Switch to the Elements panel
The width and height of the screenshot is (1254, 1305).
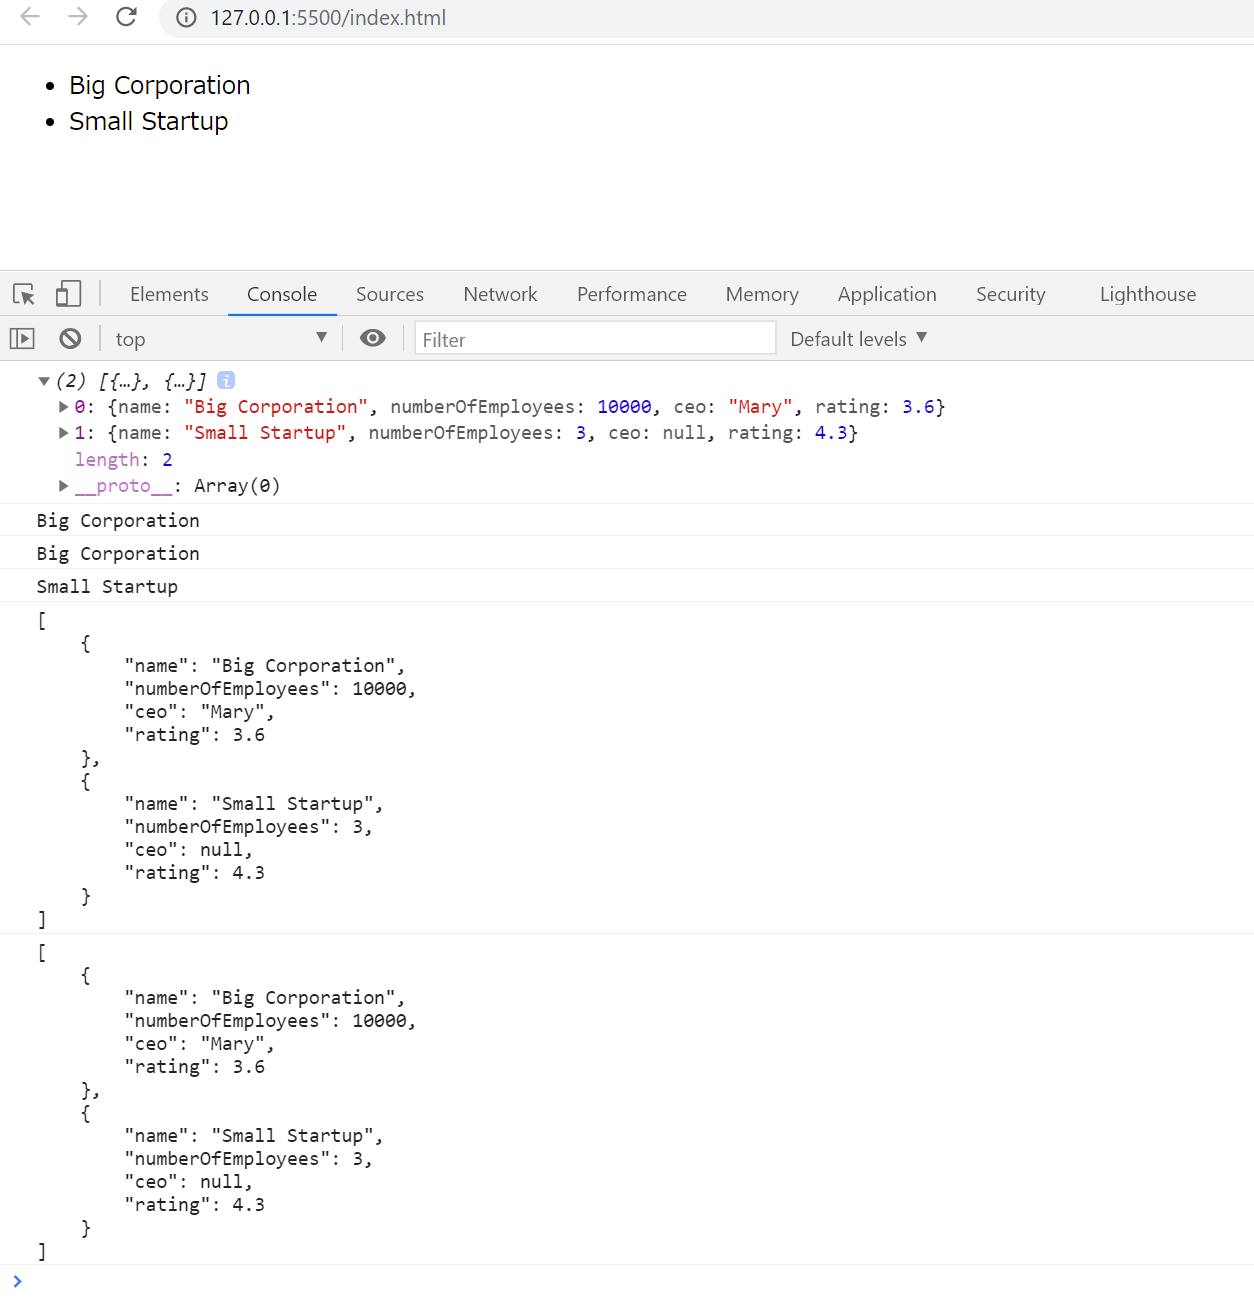[x=169, y=293]
